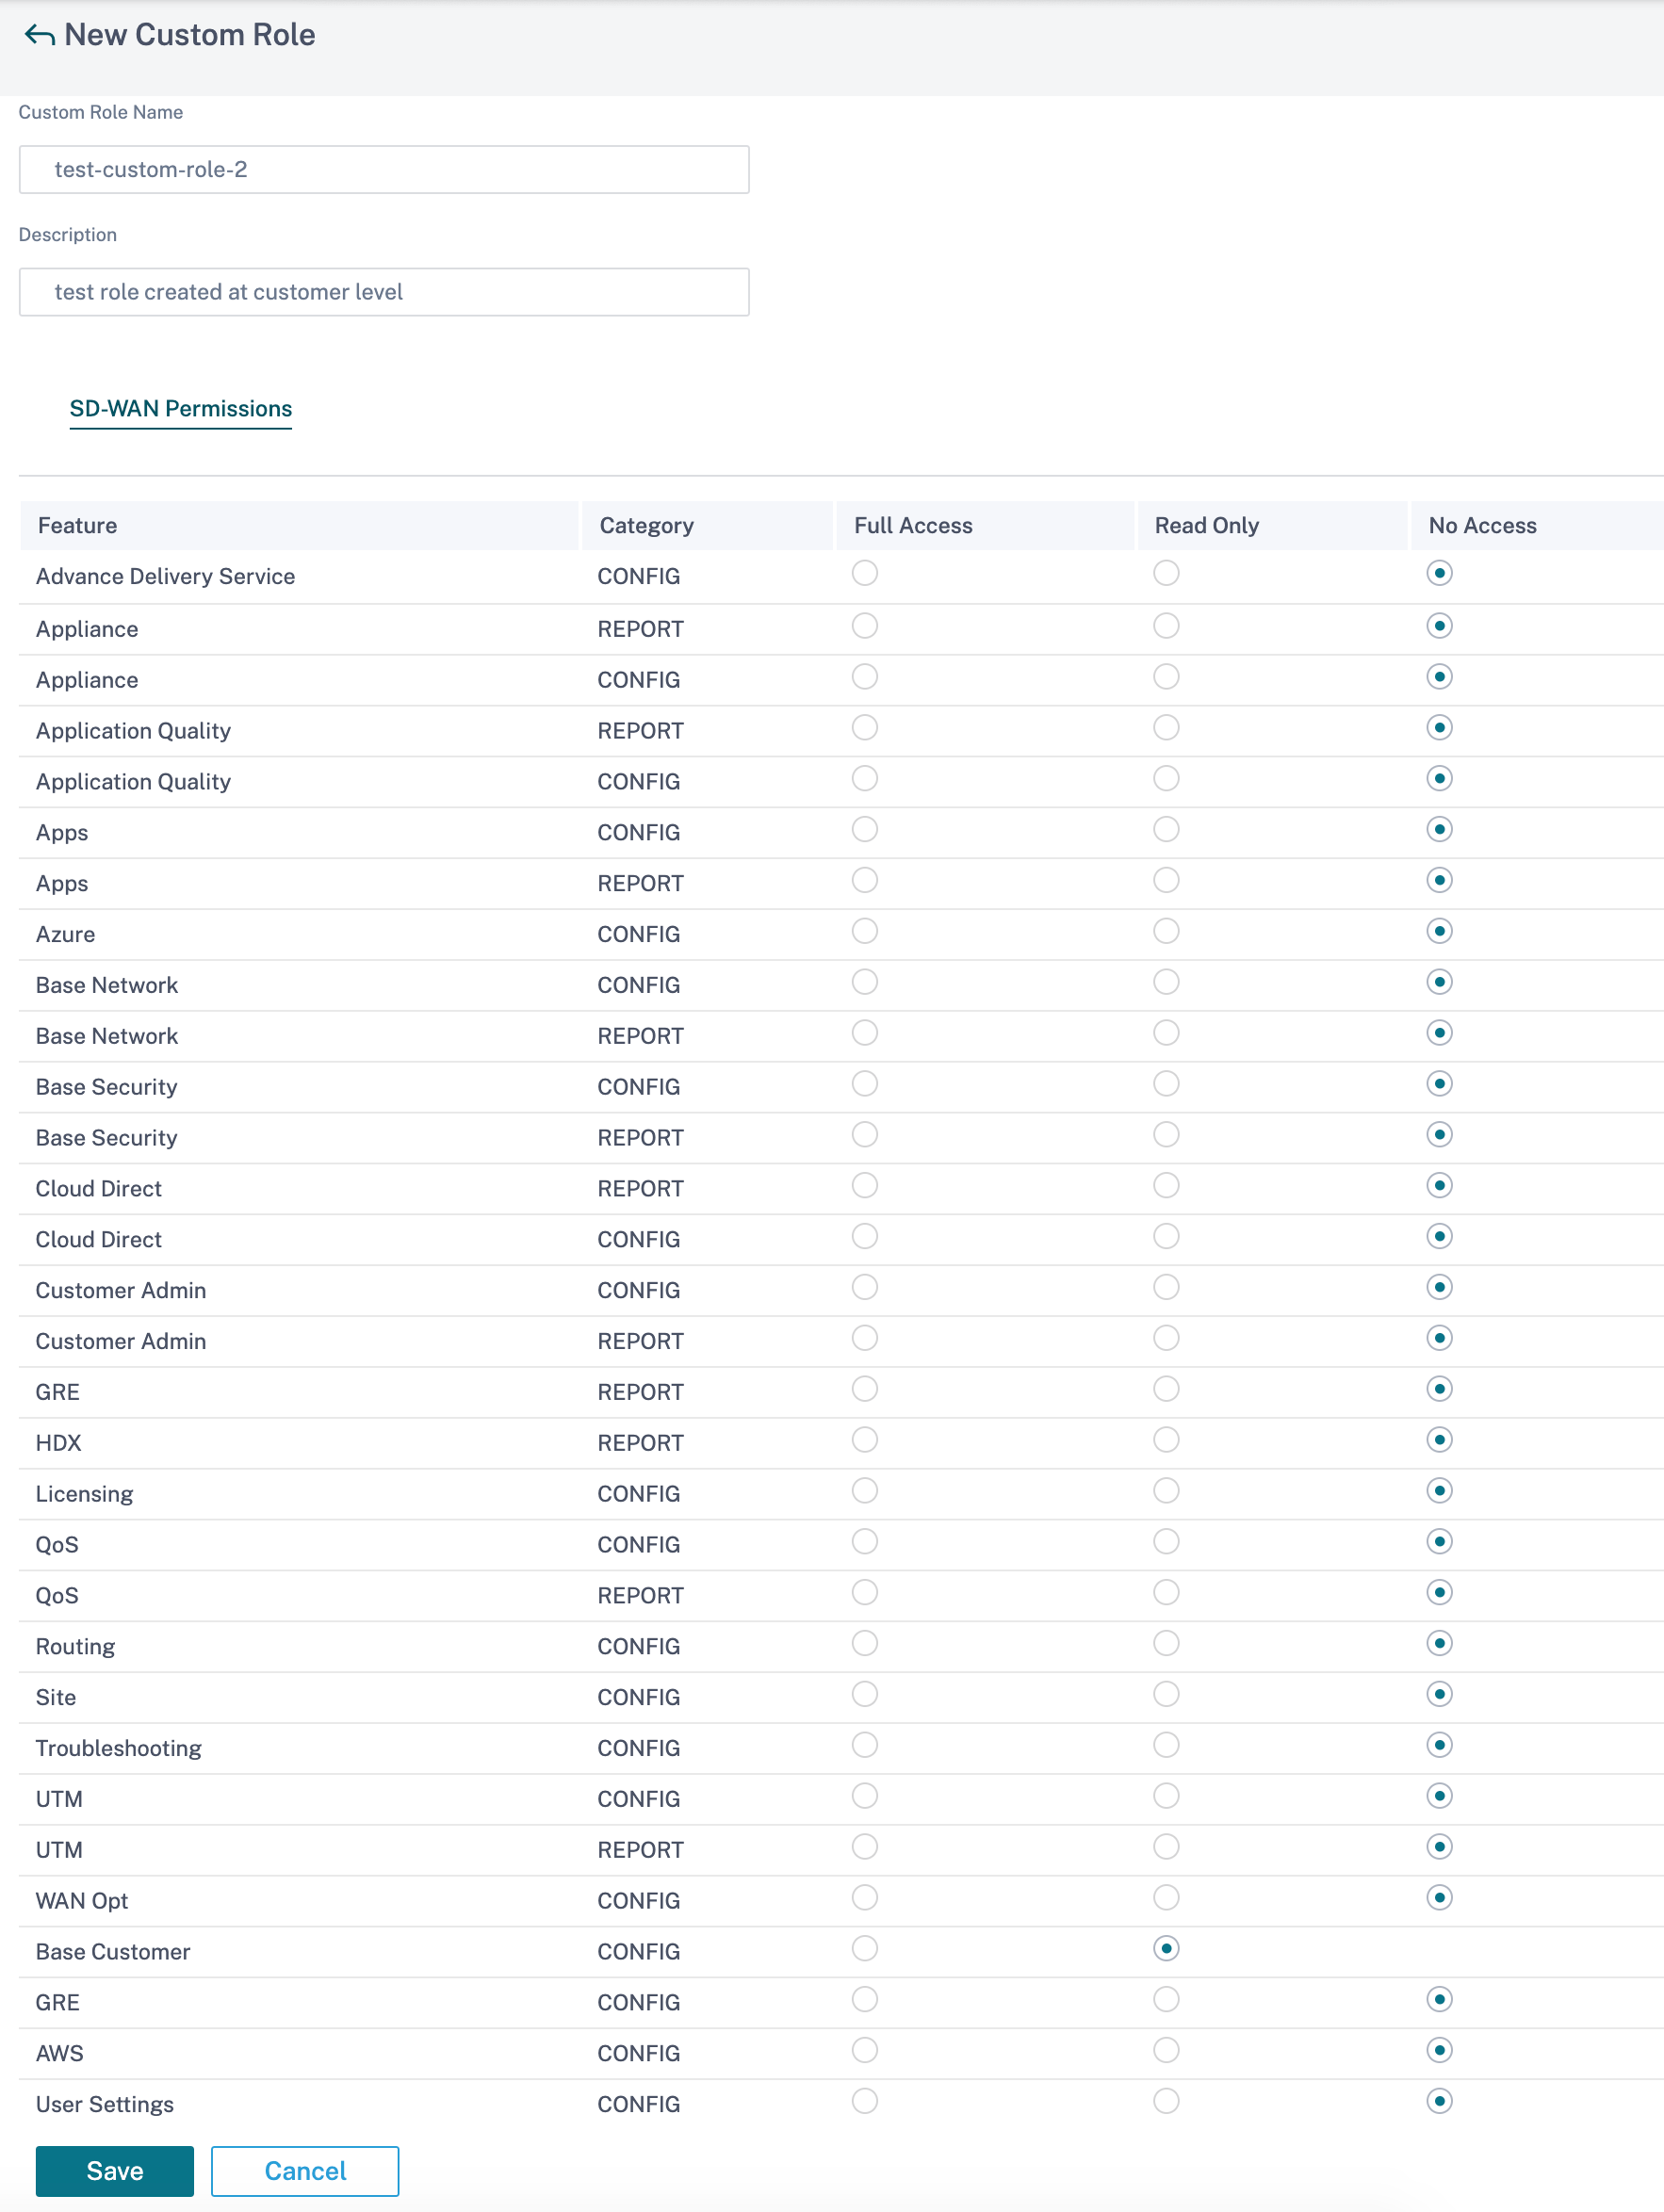Screen dimensions: 1664x2212
Task: Select Read Only for Base Security CONFIG
Action: (x=1166, y=1085)
